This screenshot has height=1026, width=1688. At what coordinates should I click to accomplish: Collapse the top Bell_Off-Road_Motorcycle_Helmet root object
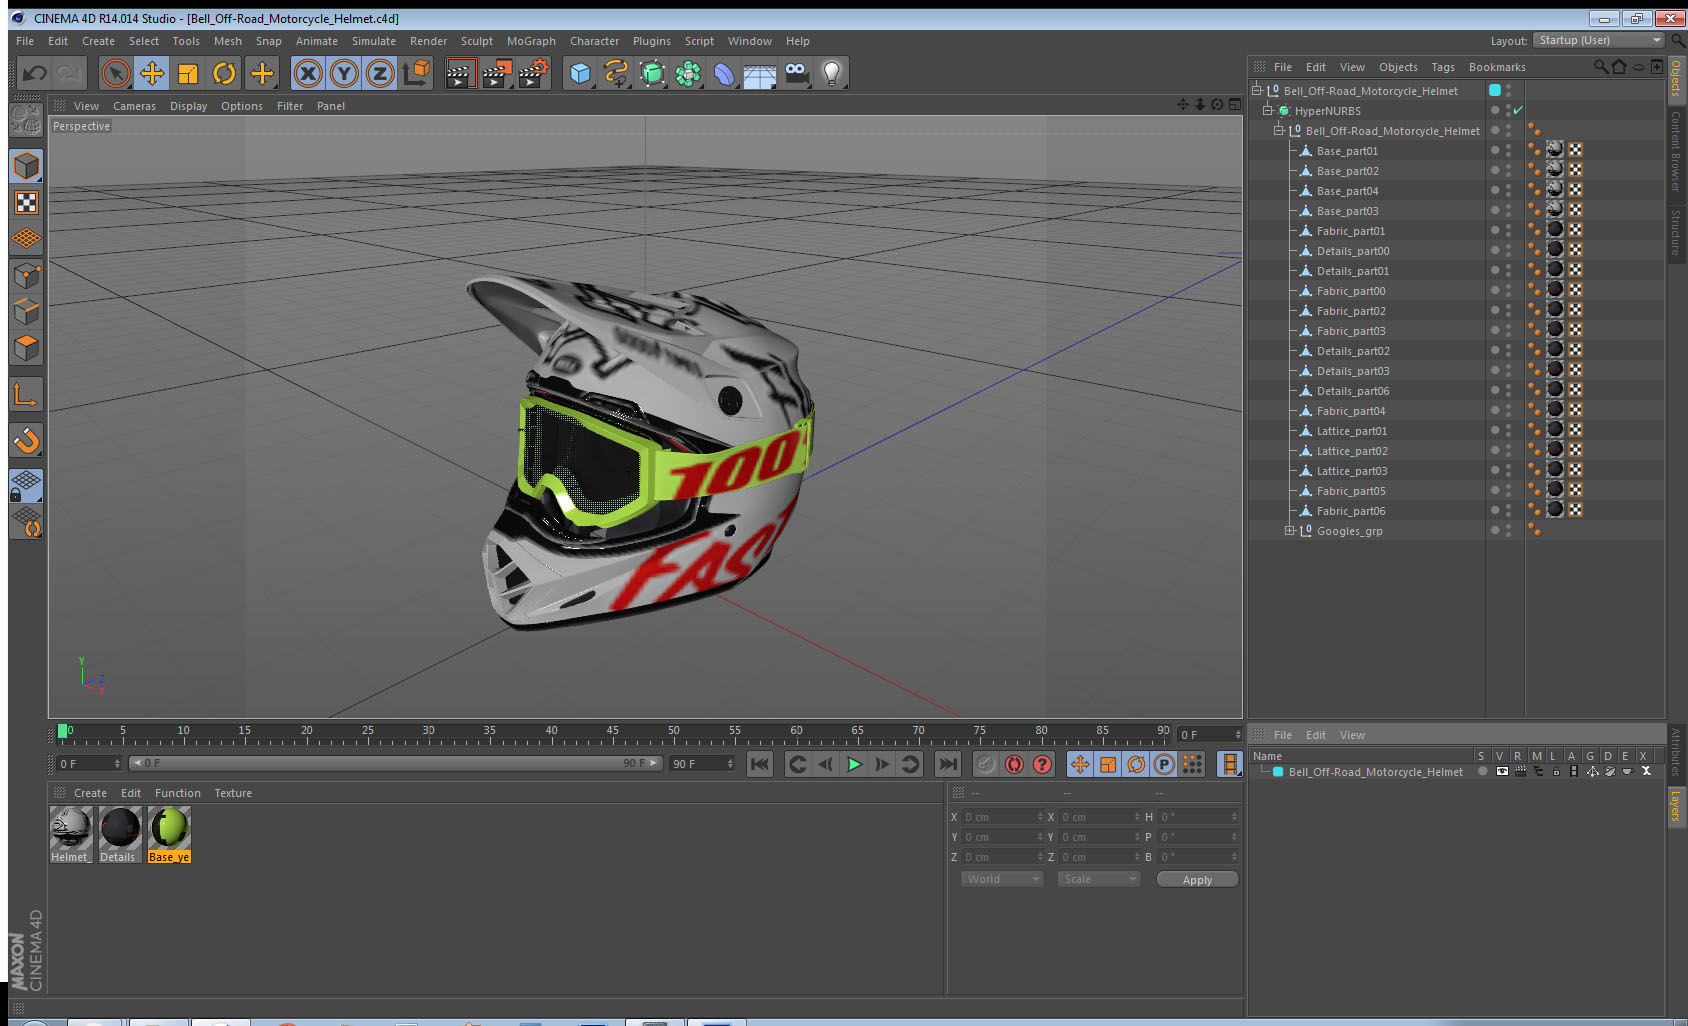[x=1257, y=91]
